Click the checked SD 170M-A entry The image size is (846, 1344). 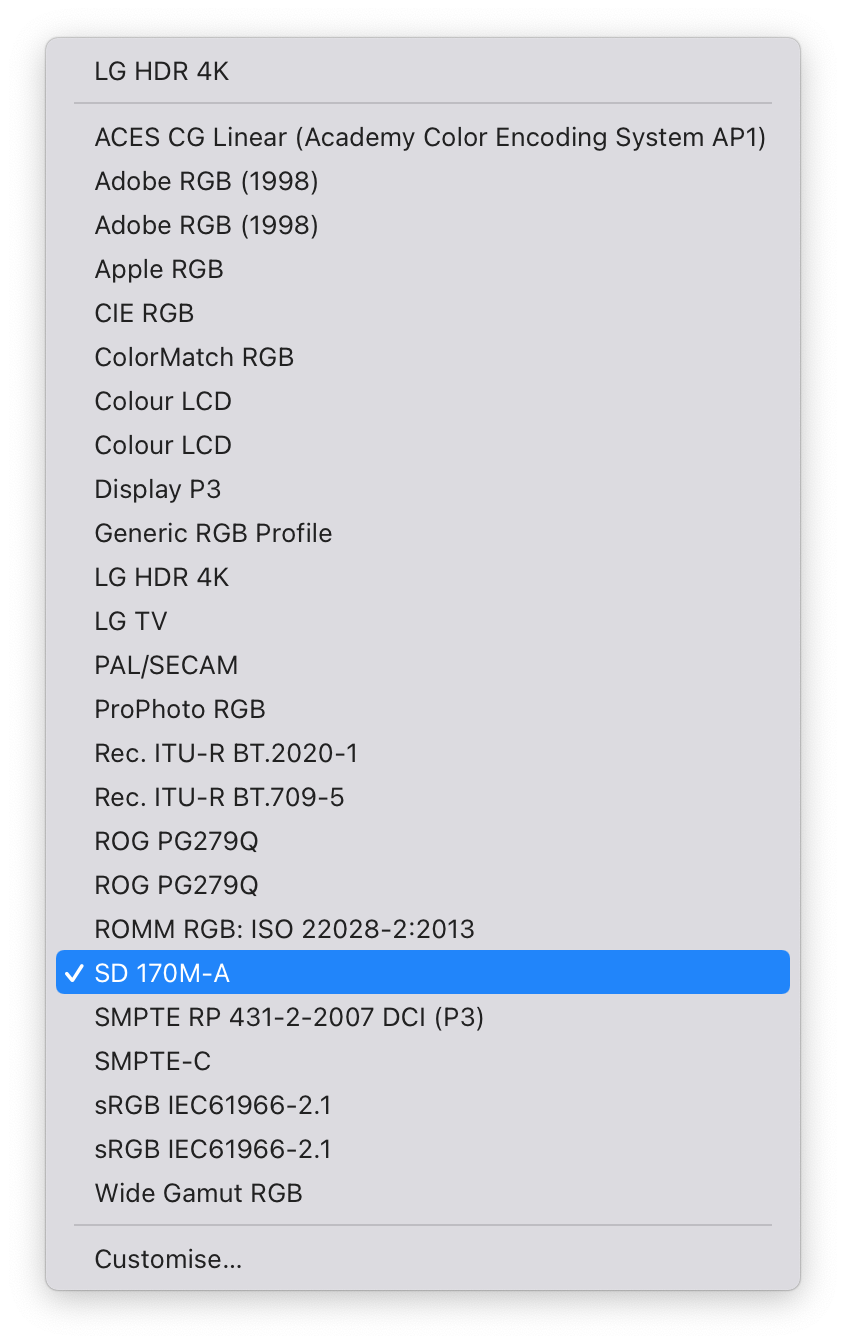click(162, 973)
